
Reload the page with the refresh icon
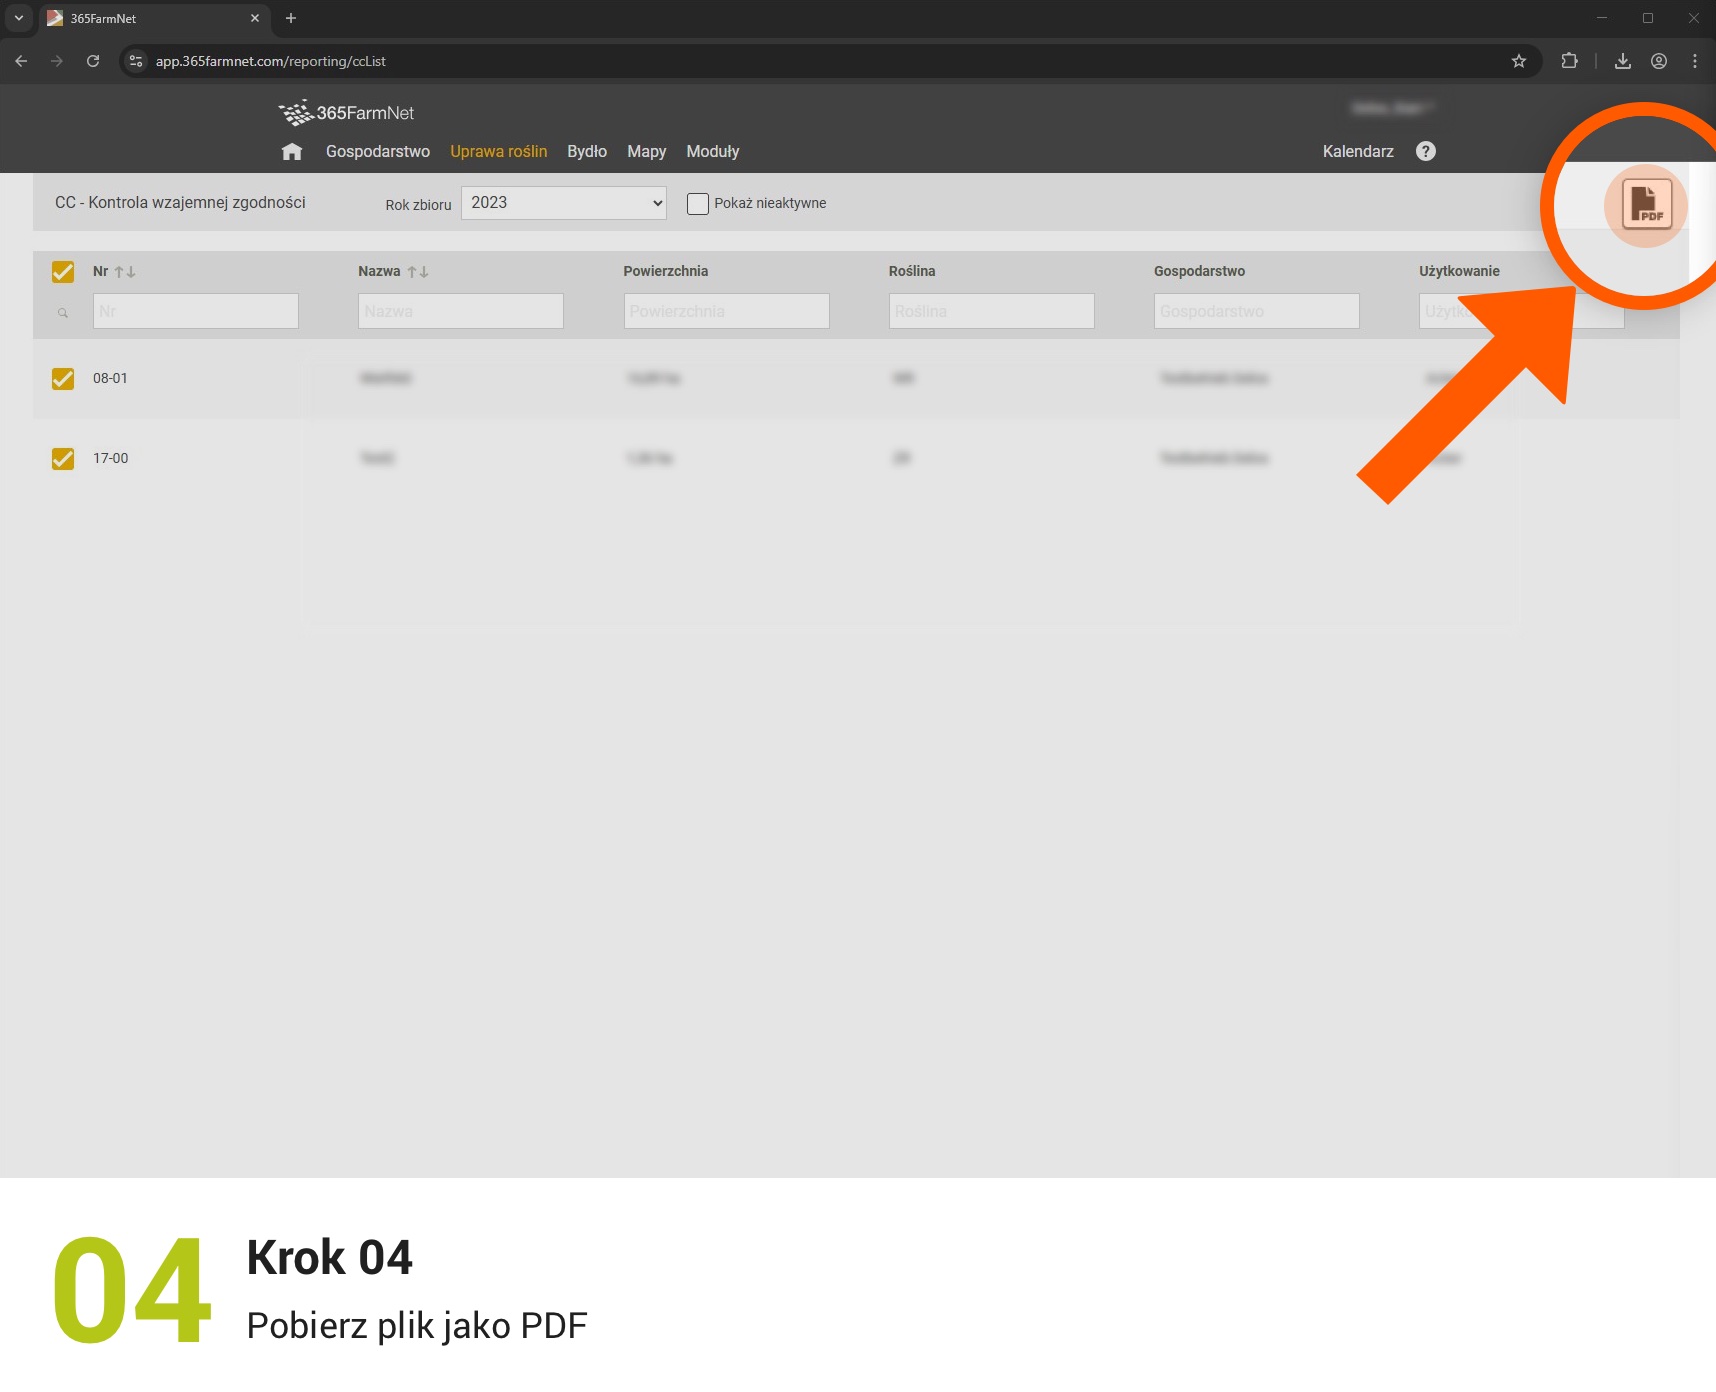coord(93,61)
